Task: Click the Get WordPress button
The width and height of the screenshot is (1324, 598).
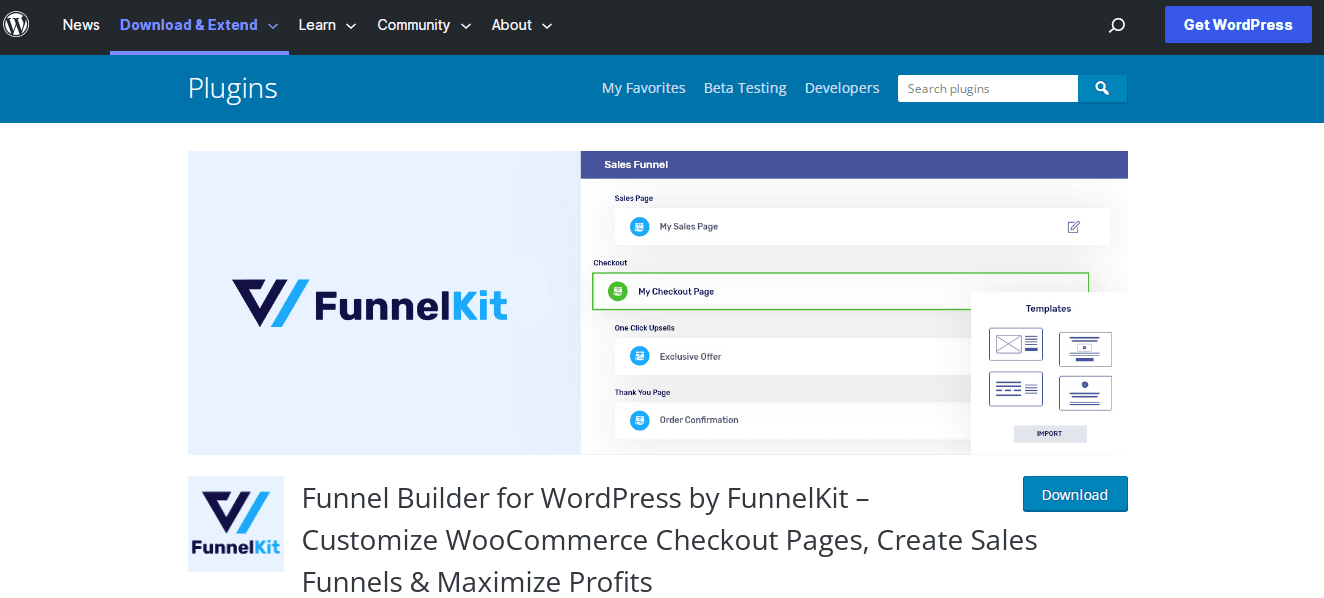Action: [x=1238, y=25]
